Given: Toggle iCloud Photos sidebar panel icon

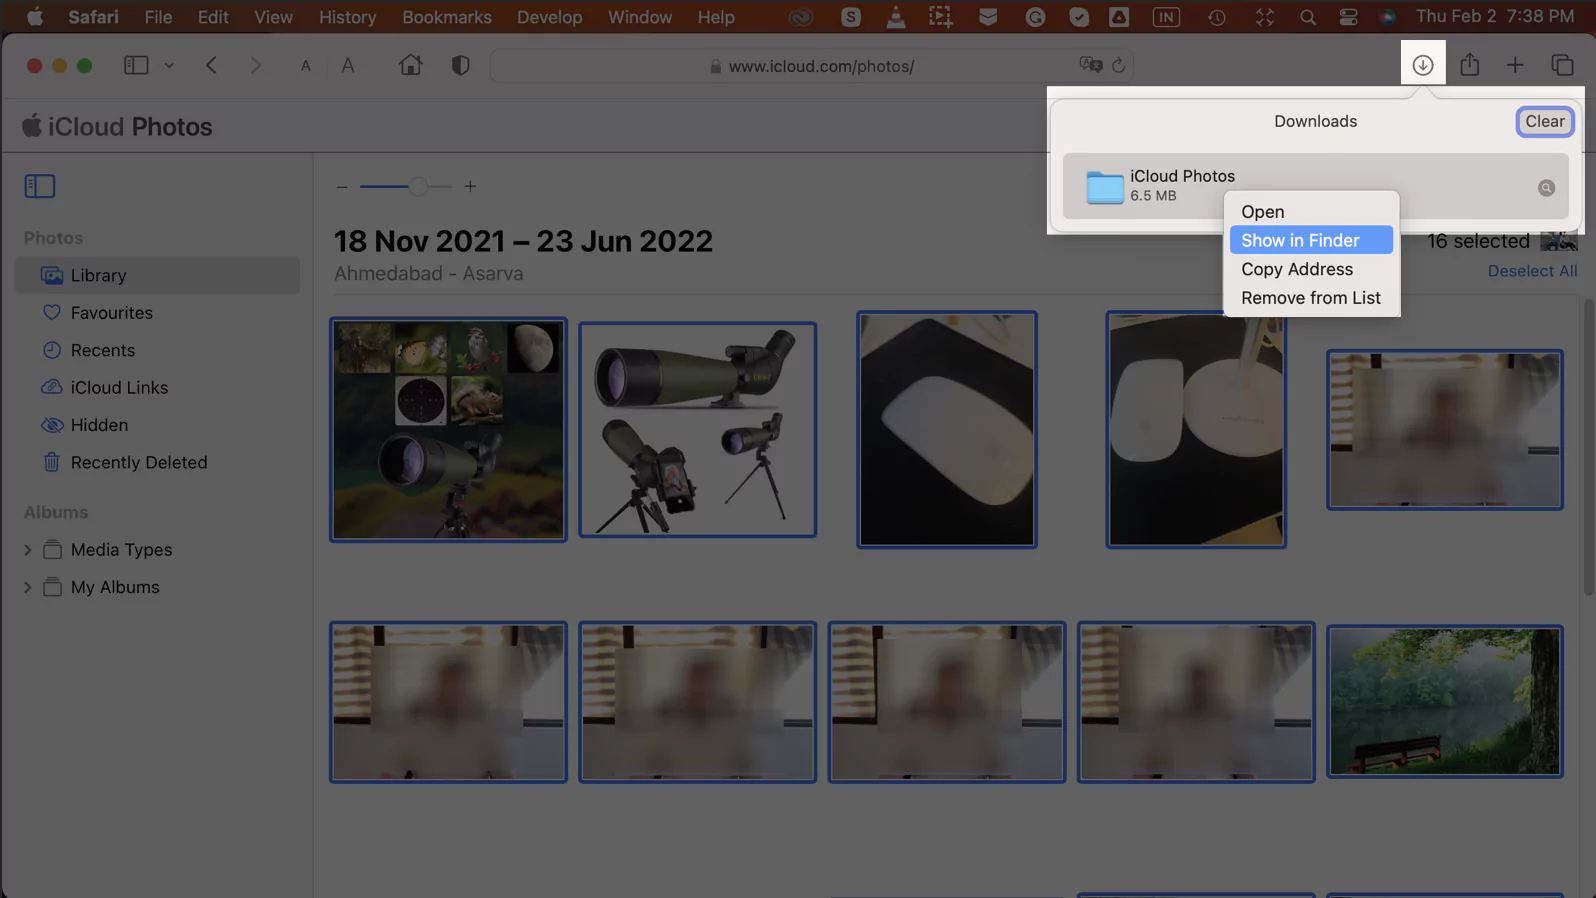Looking at the screenshot, I should (x=40, y=186).
